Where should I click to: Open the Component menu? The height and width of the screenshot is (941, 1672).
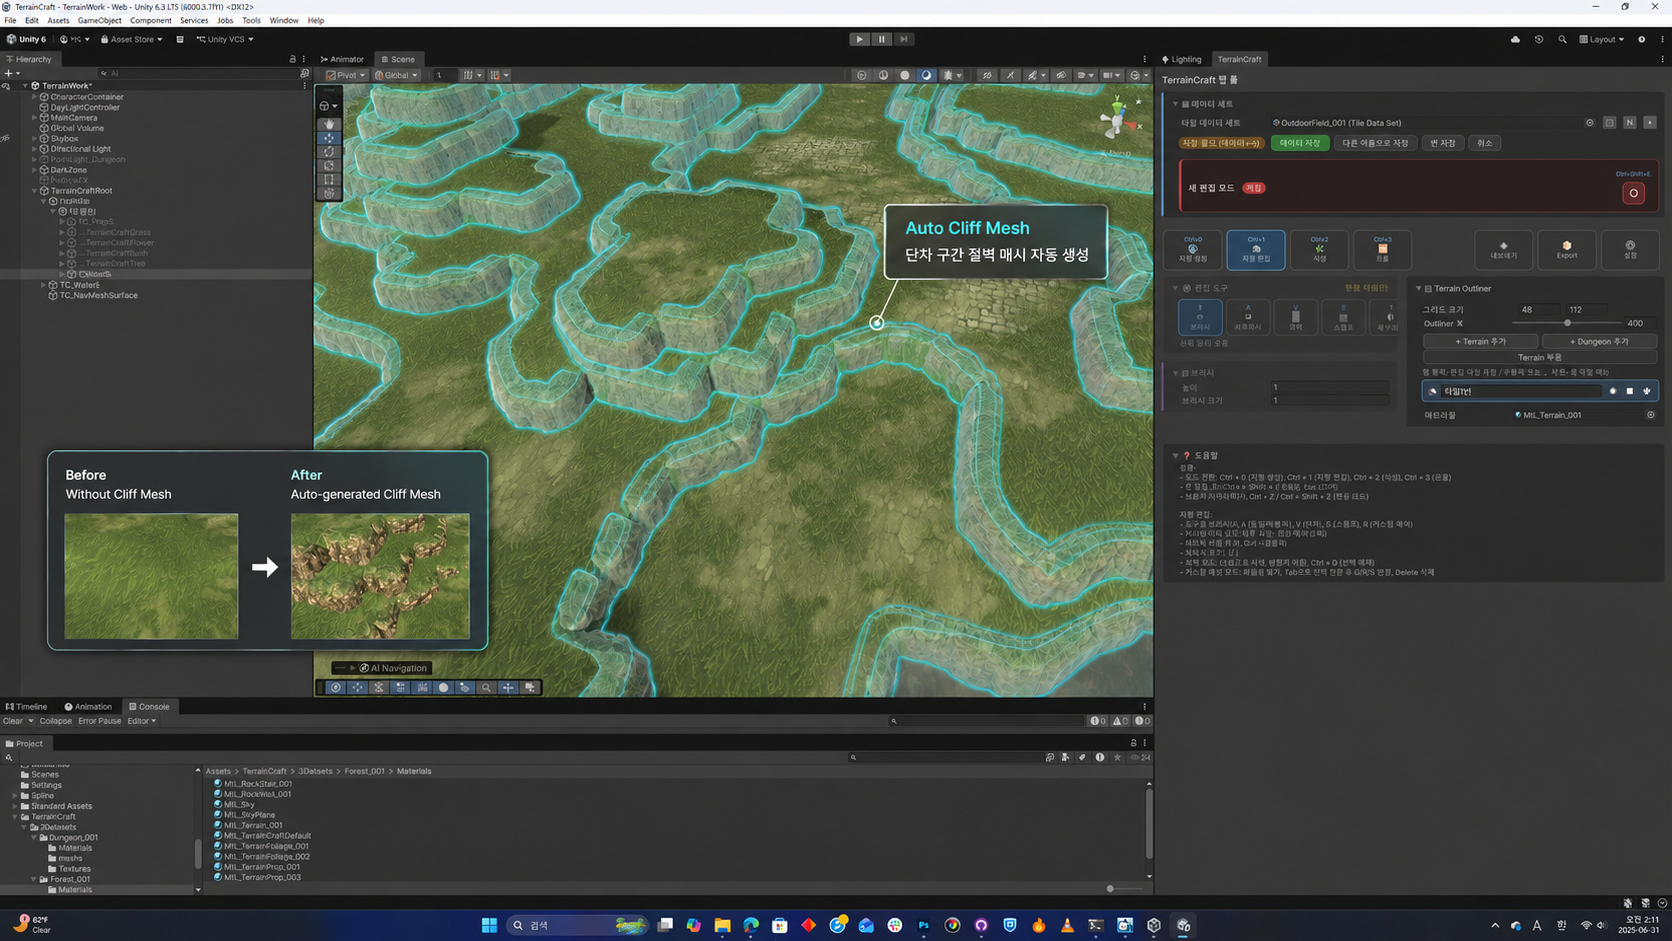click(151, 20)
